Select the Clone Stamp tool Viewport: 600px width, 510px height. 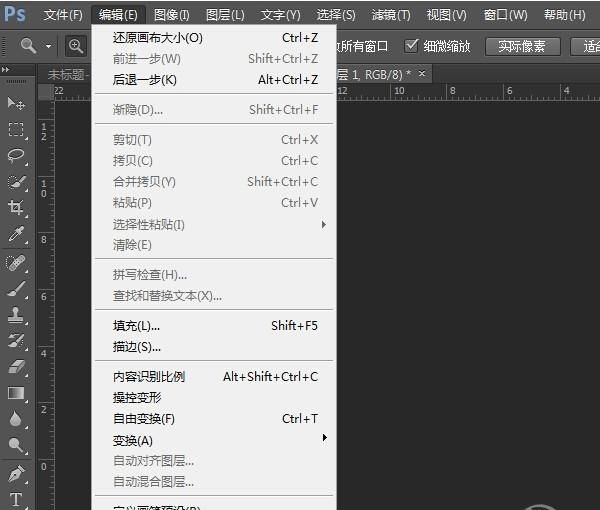point(16,315)
